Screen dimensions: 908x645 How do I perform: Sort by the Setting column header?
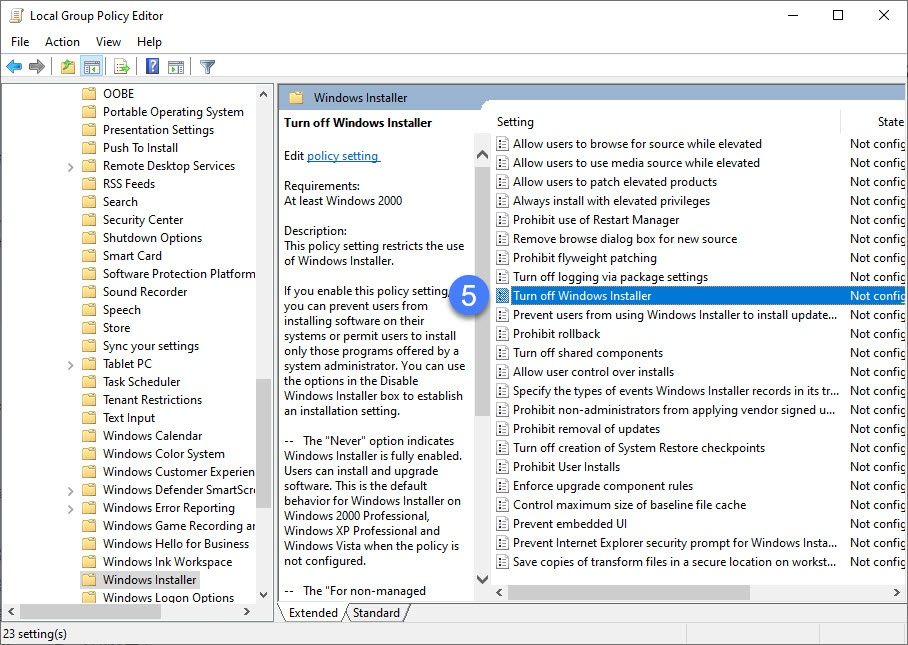click(x=515, y=122)
